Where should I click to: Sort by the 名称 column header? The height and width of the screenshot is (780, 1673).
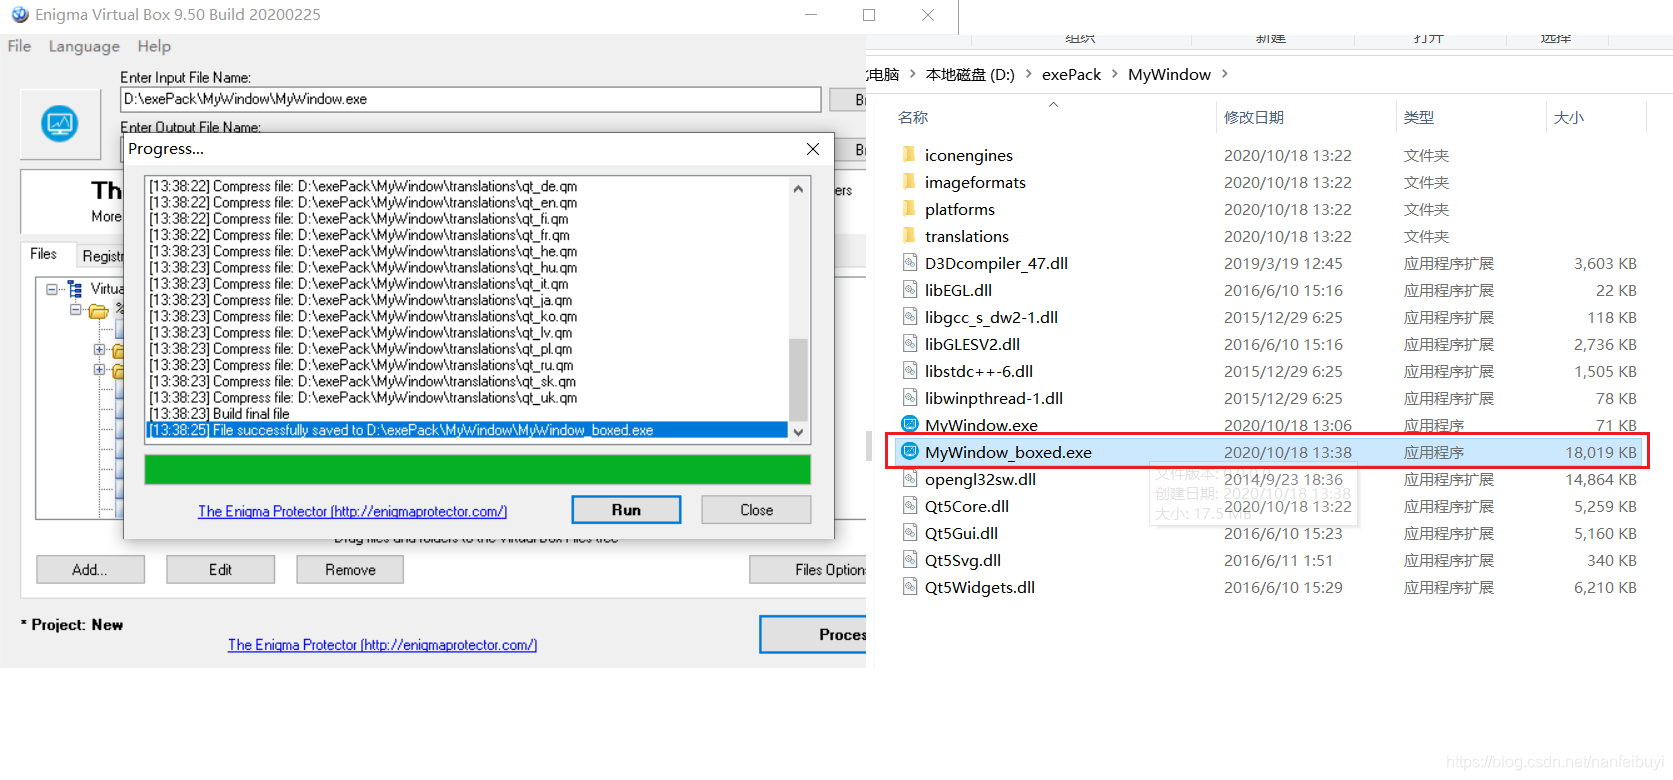point(913,117)
